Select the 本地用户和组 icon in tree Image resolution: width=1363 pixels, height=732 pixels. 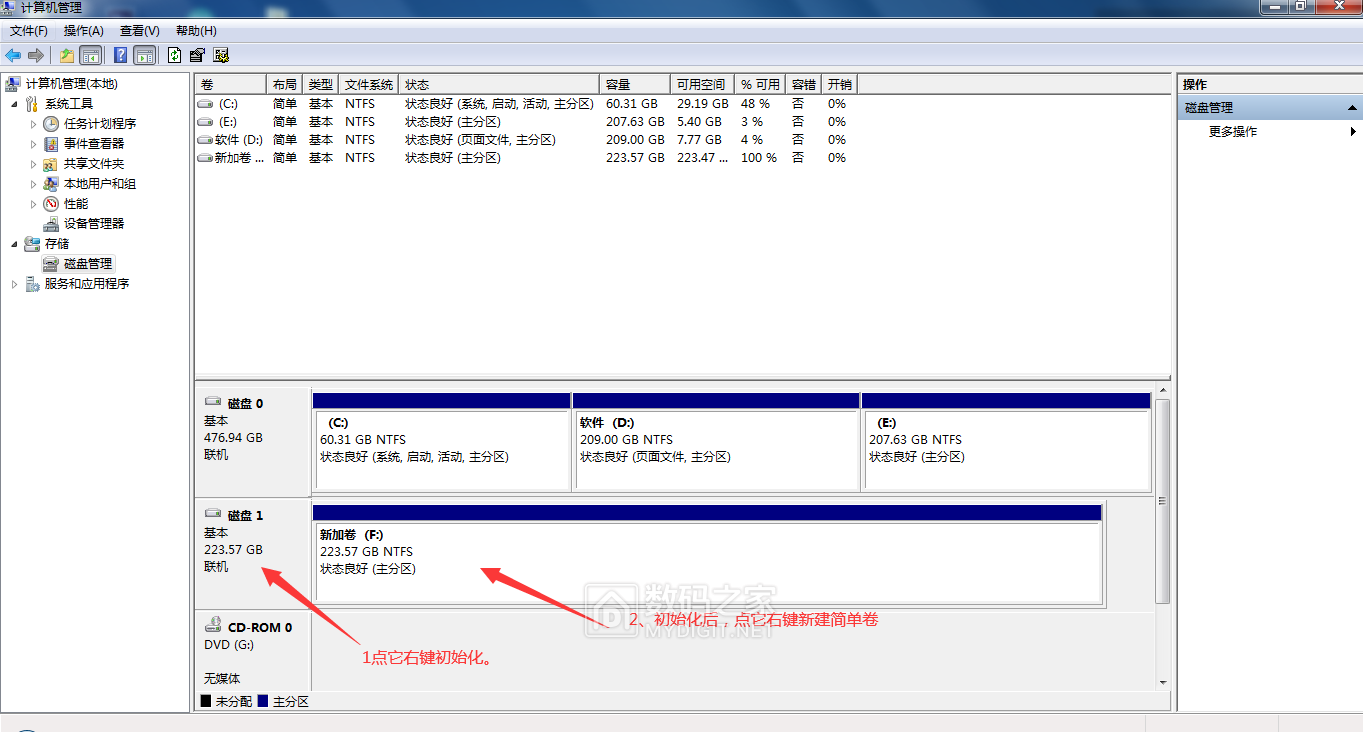(x=51, y=184)
